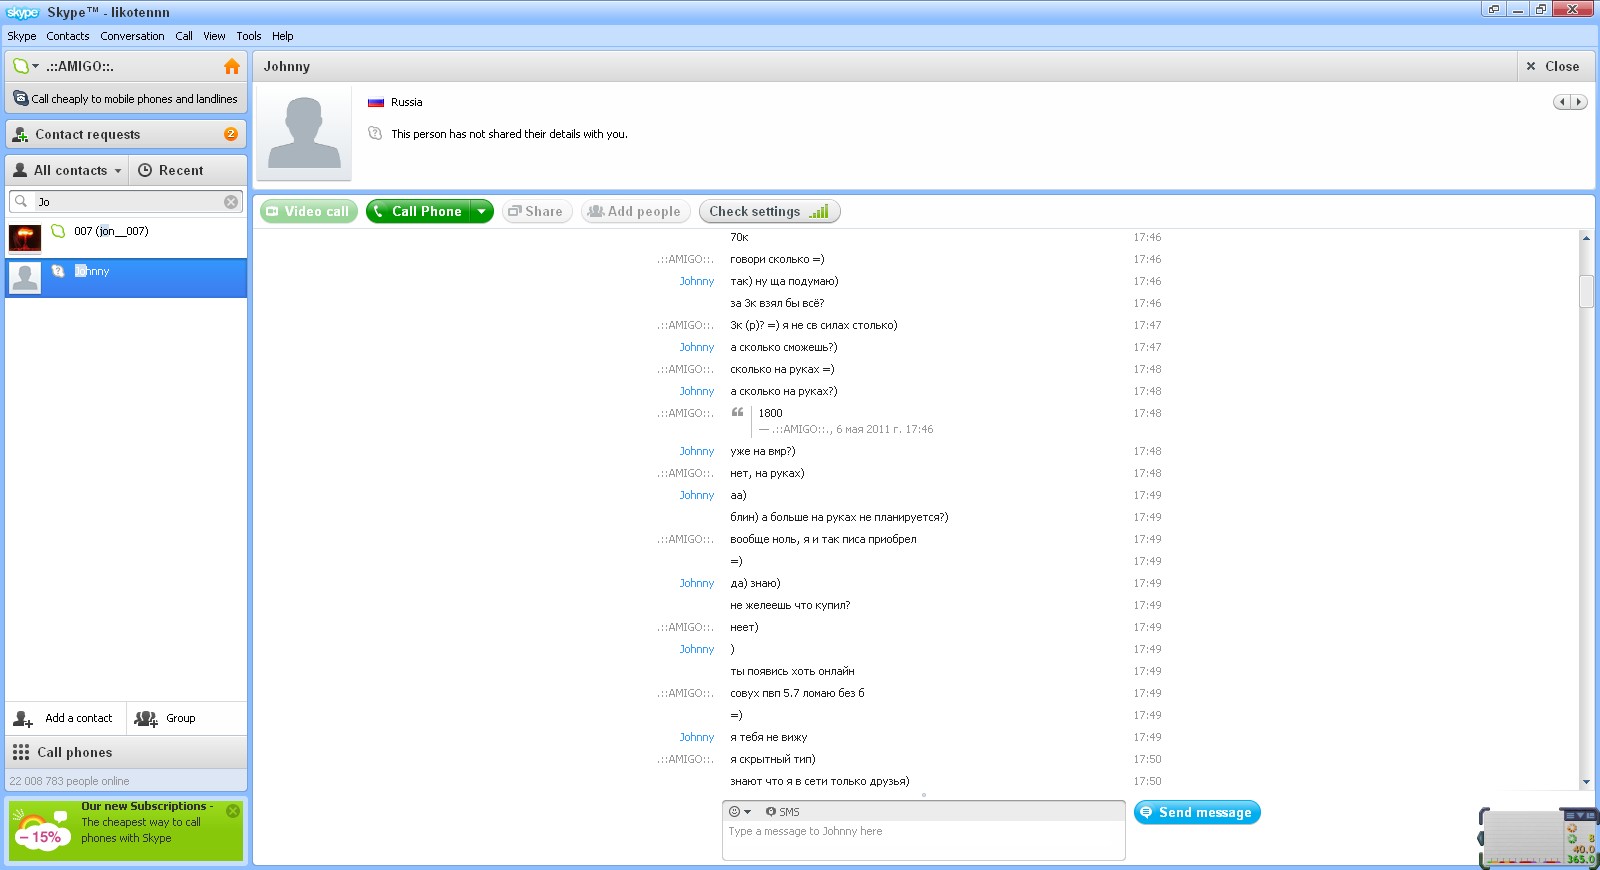Viewport: 1600px width, 870px height.
Task: Click the Share button
Action: [x=537, y=211]
